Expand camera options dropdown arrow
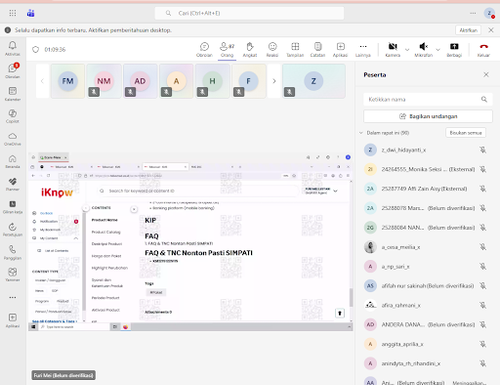The image size is (500, 385). point(407,50)
